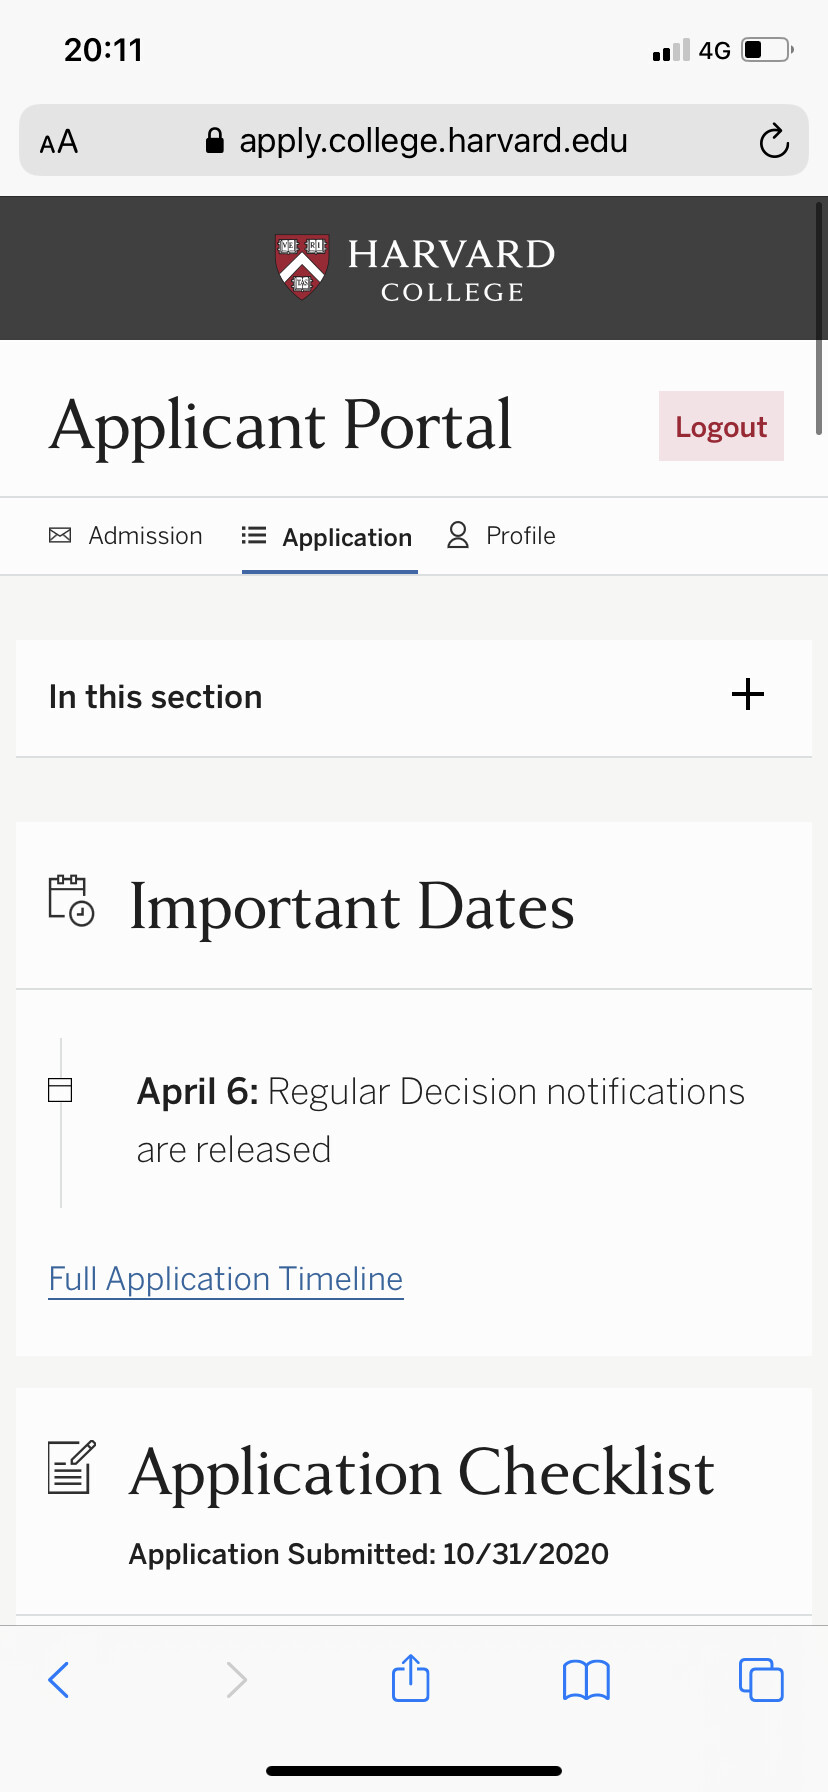828x1792 pixels.
Task: Open the AA reader text size menu
Action: pyautogui.click(x=59, y=142)
